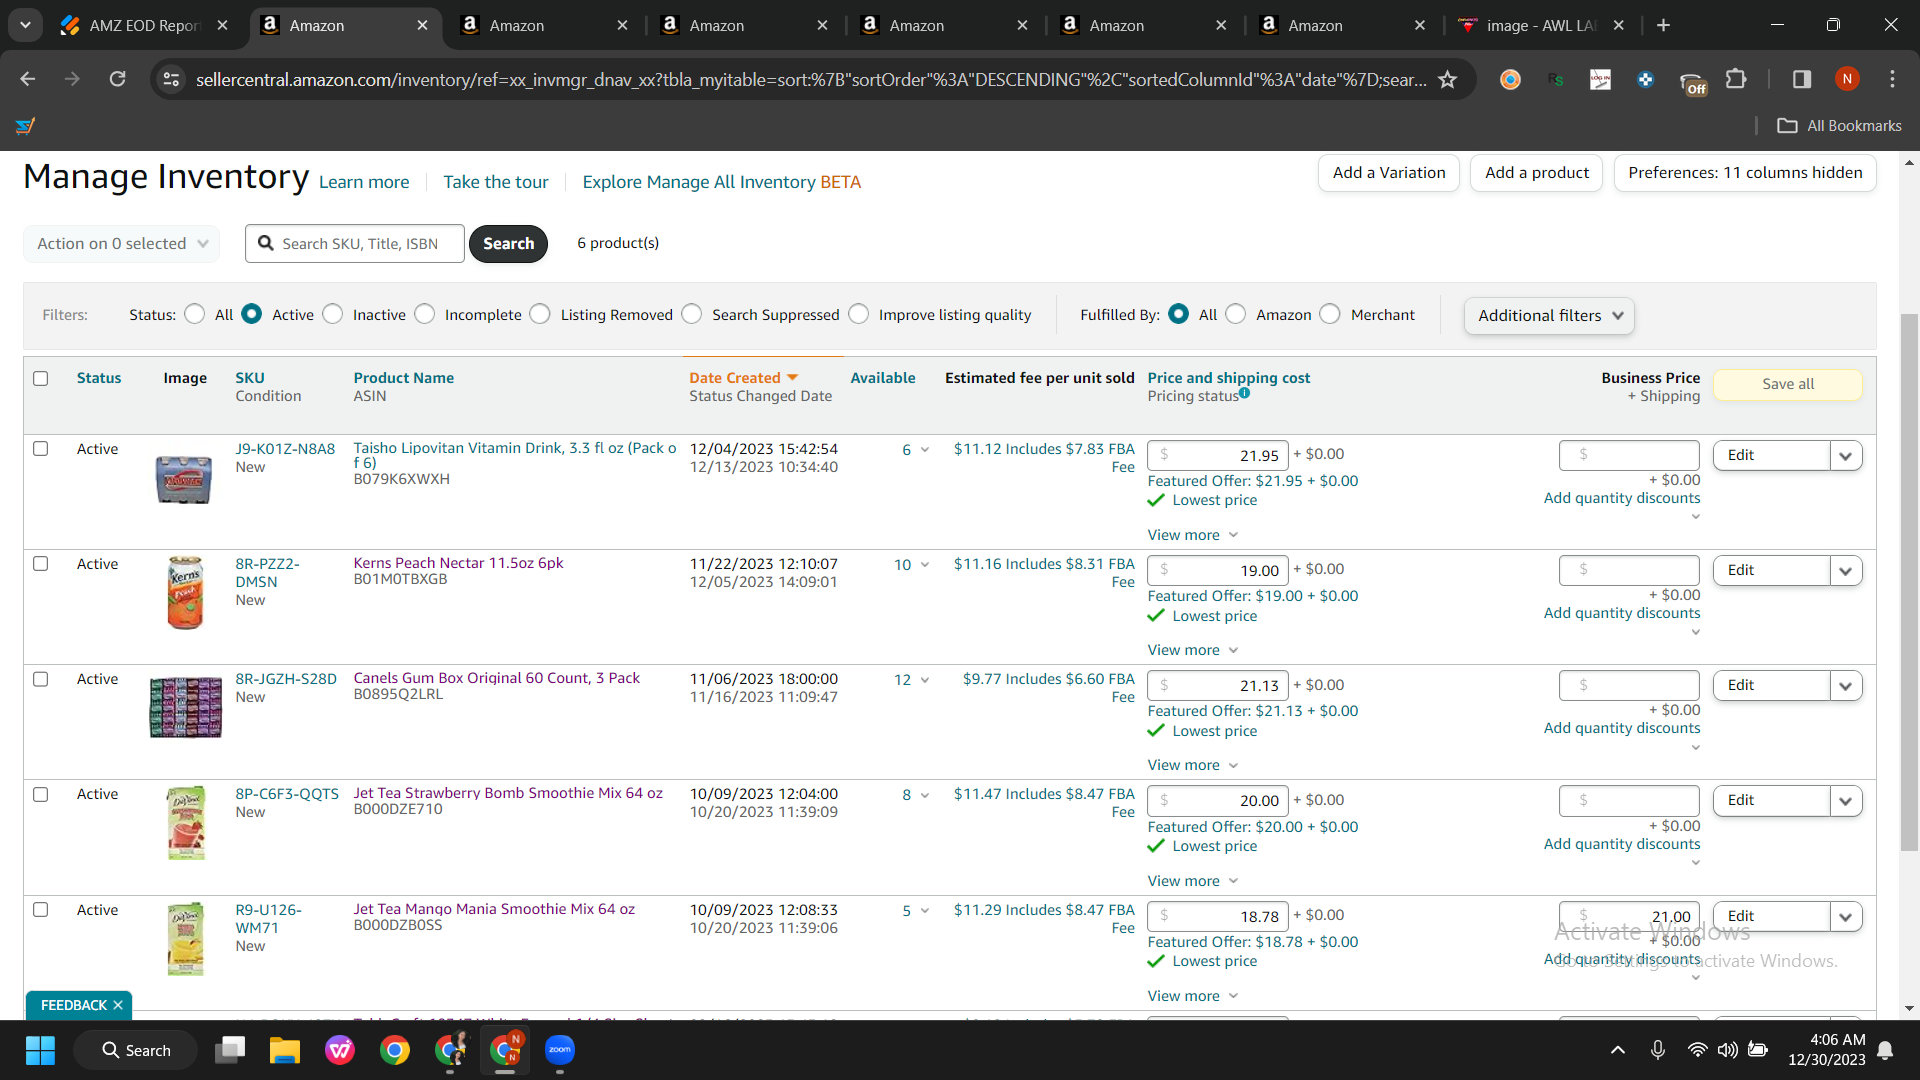Expand the Additional filters dropdown
Viewport: 1920px width, 1080px height.
[x=1550, y=316]
